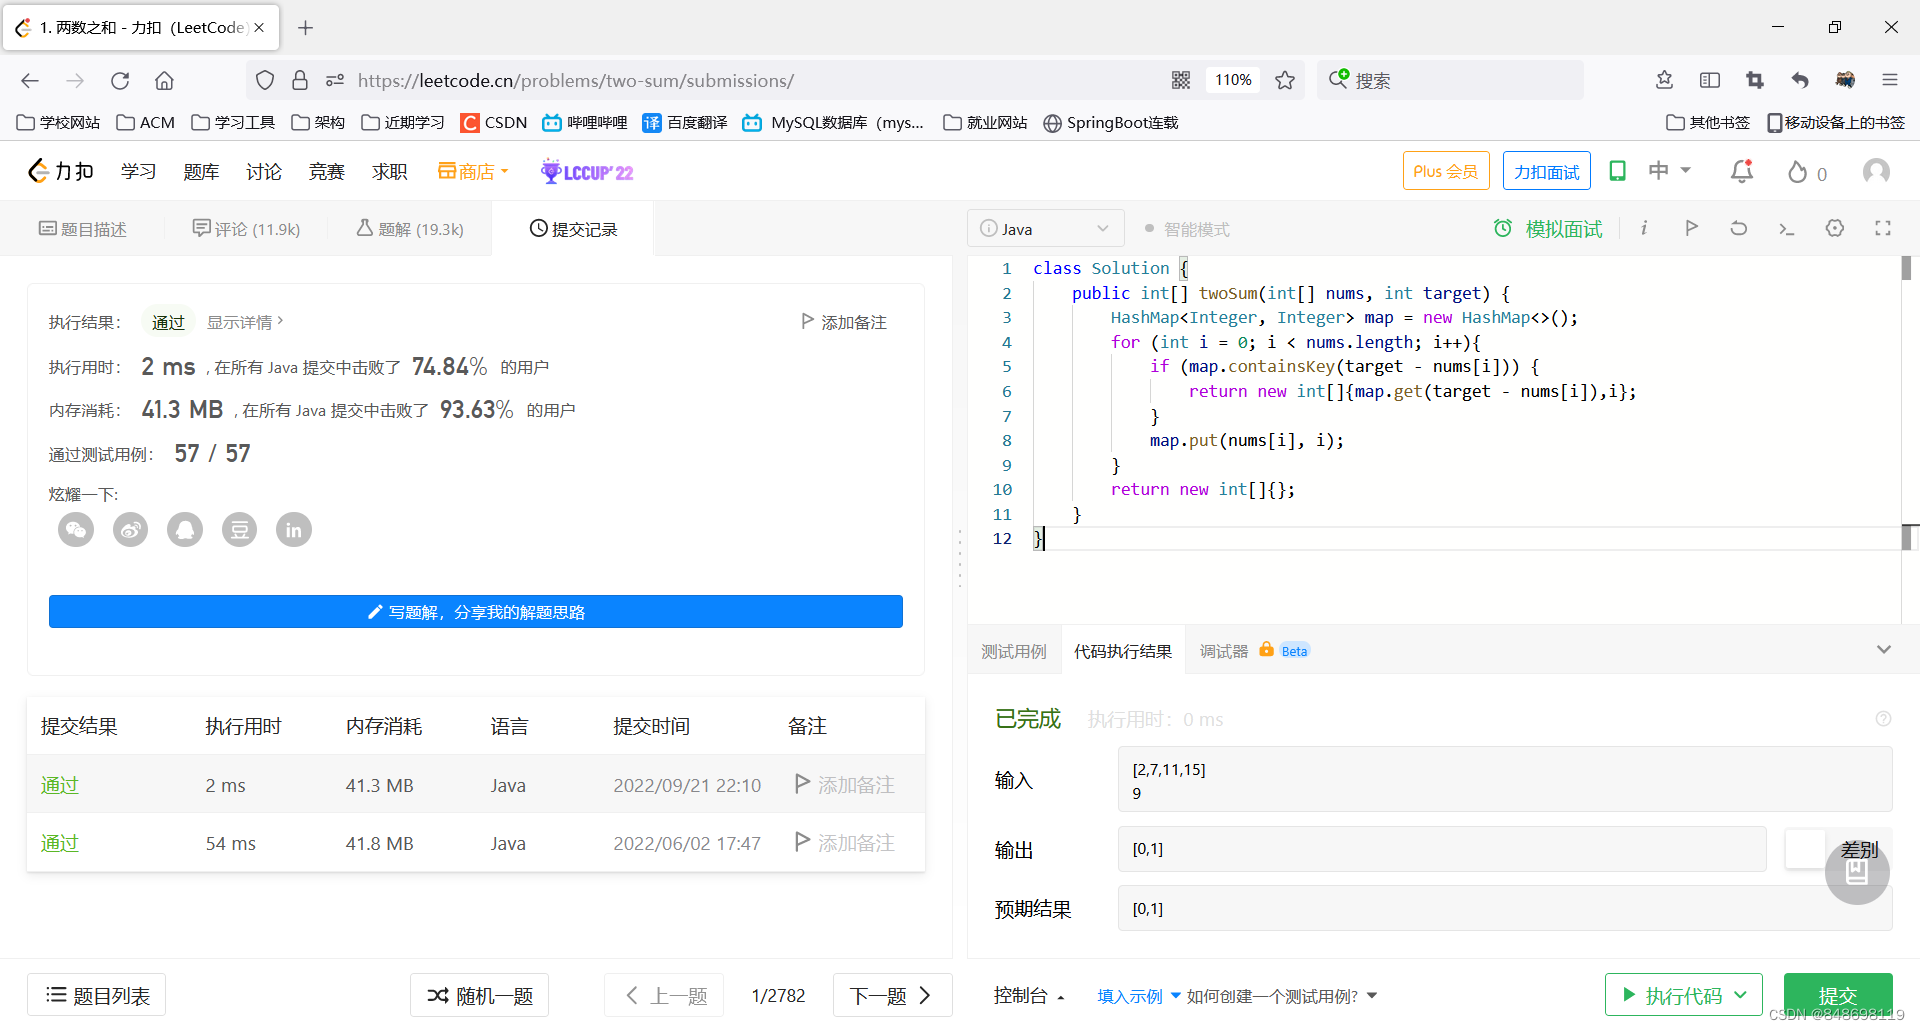The width and height of the screenshot is (1920, 1030).
Task: Go to 下一题 next problem
Action: (892, 995)
